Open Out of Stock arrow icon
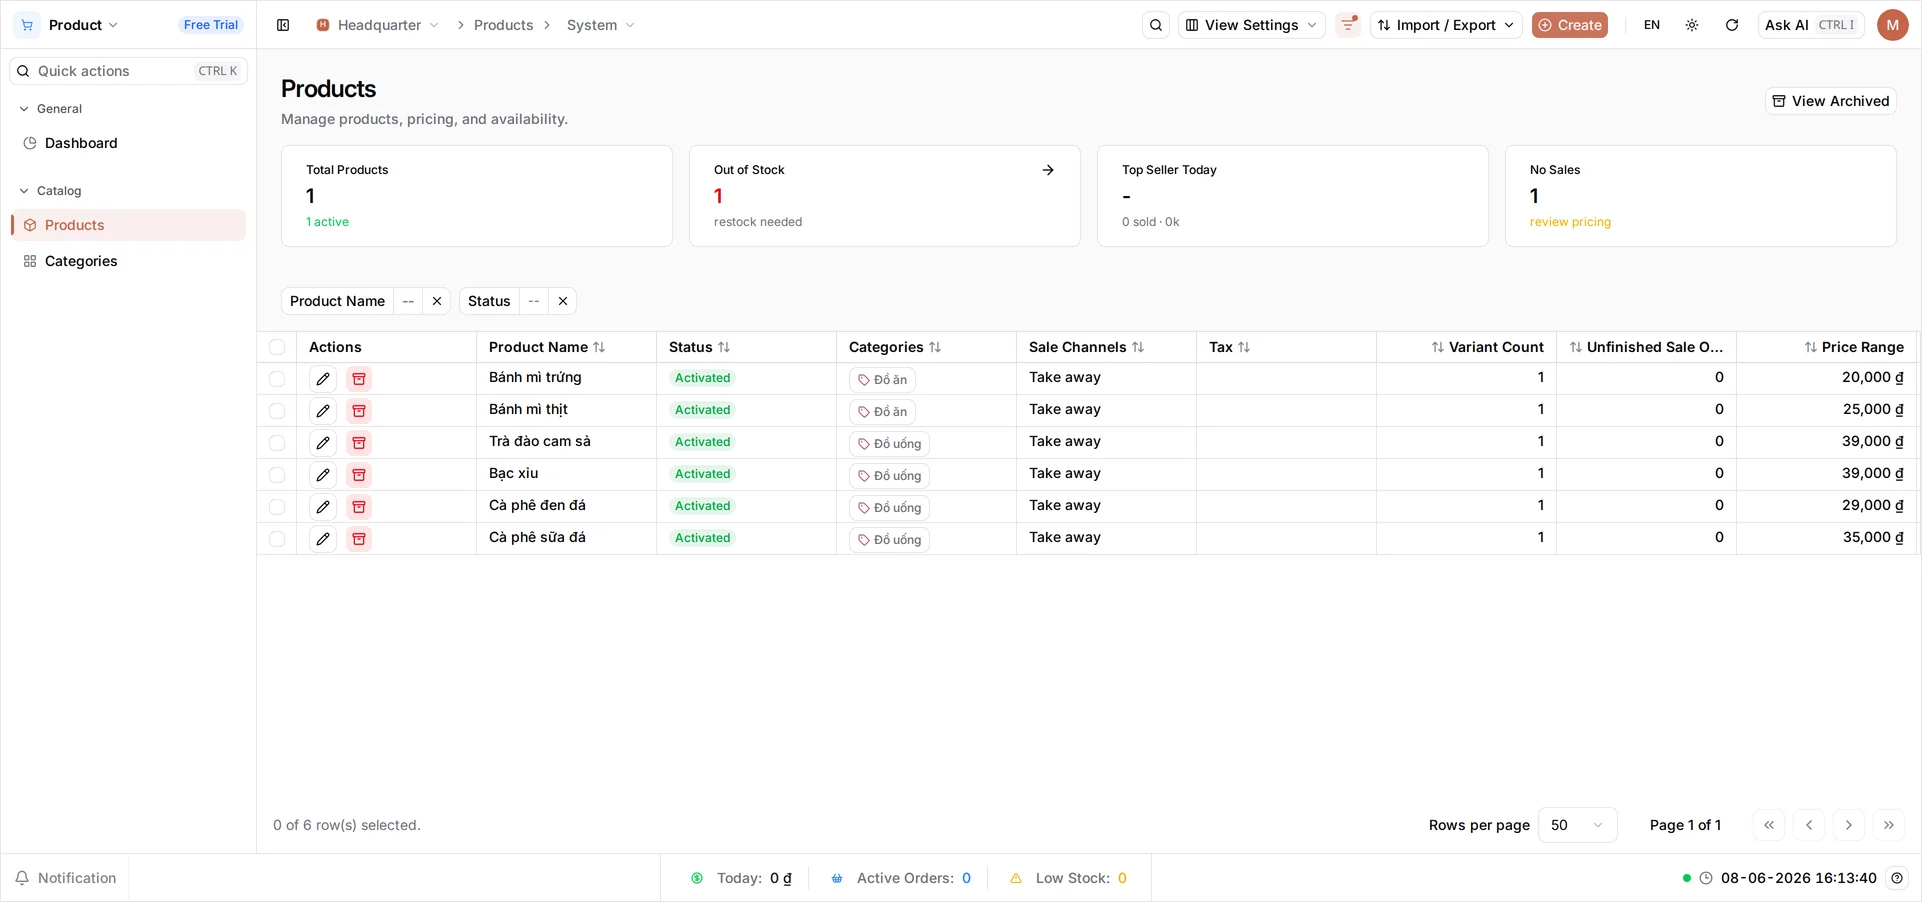 click(1048, 170)
